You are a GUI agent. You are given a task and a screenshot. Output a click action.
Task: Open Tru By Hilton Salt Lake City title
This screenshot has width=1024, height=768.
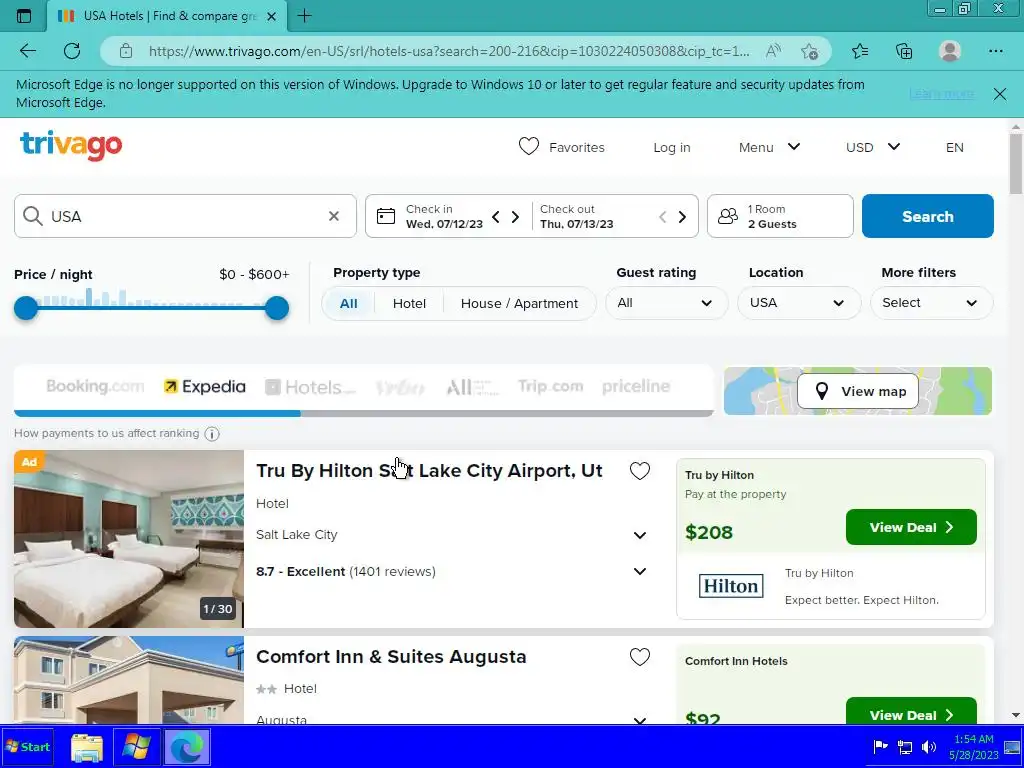(x=429, y=471)
